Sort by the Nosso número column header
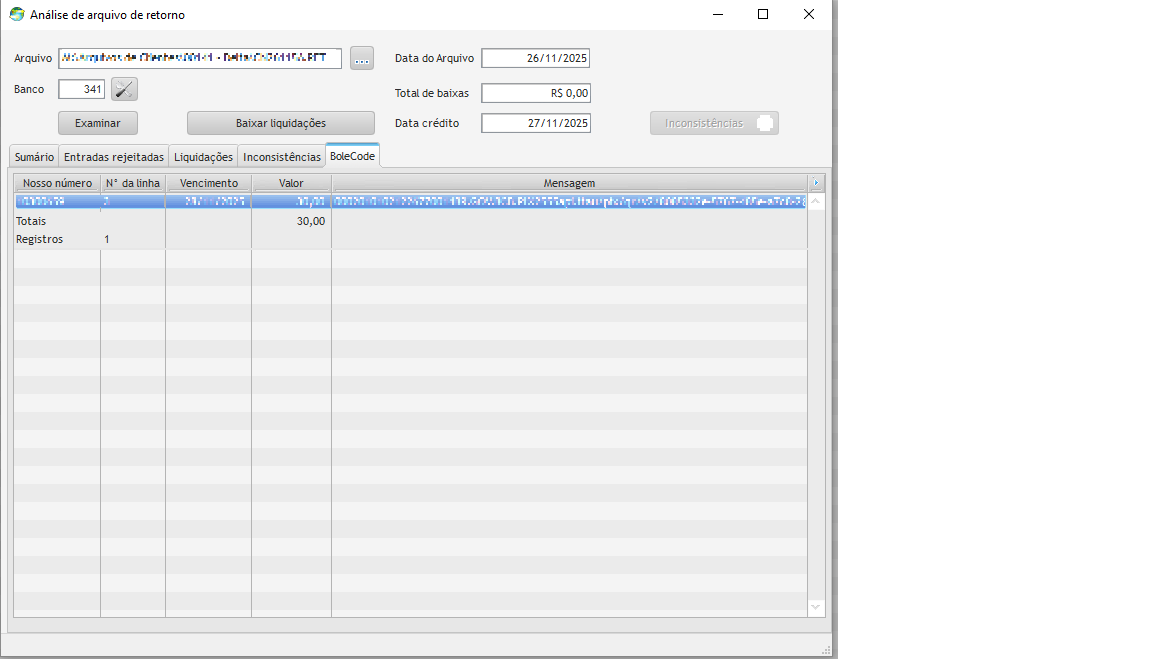This screenshot has width=1152, height=659. point(57,183)
